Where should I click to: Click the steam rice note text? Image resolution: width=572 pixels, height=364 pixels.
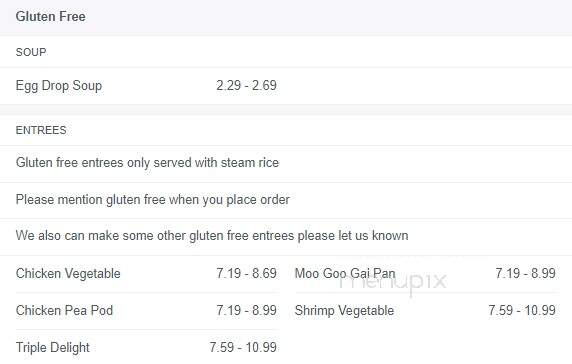coord(147,163)
